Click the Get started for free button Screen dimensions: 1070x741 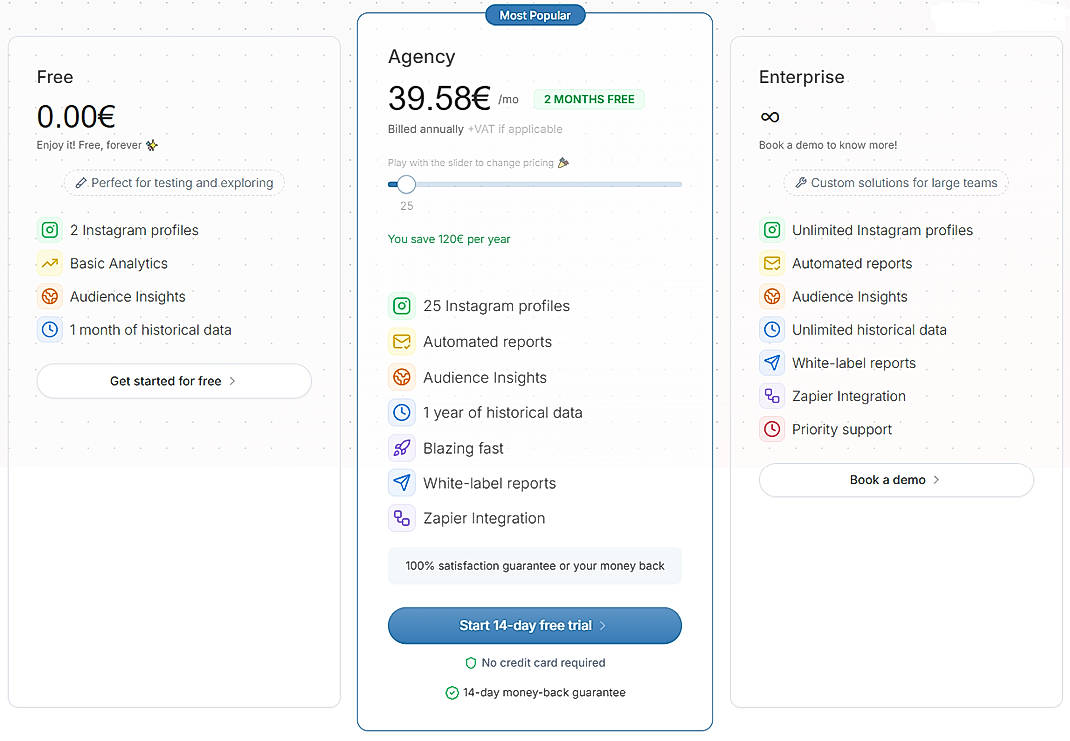coord(174,381)
